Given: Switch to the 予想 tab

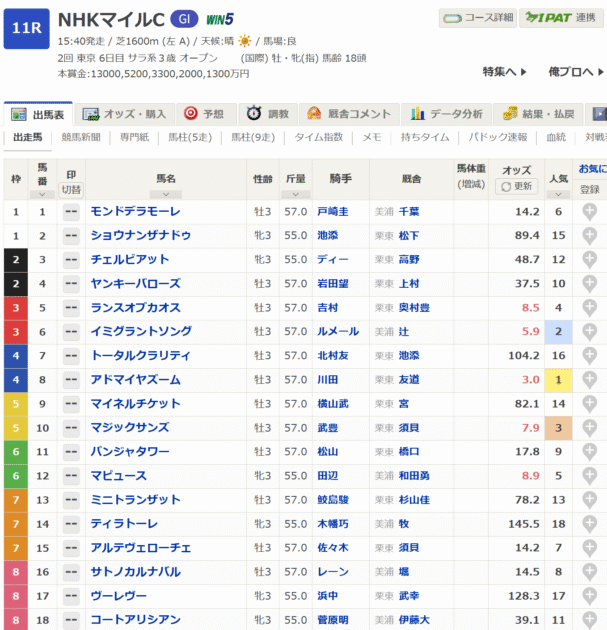Looking at the screenshot, I should click(206, 114).
